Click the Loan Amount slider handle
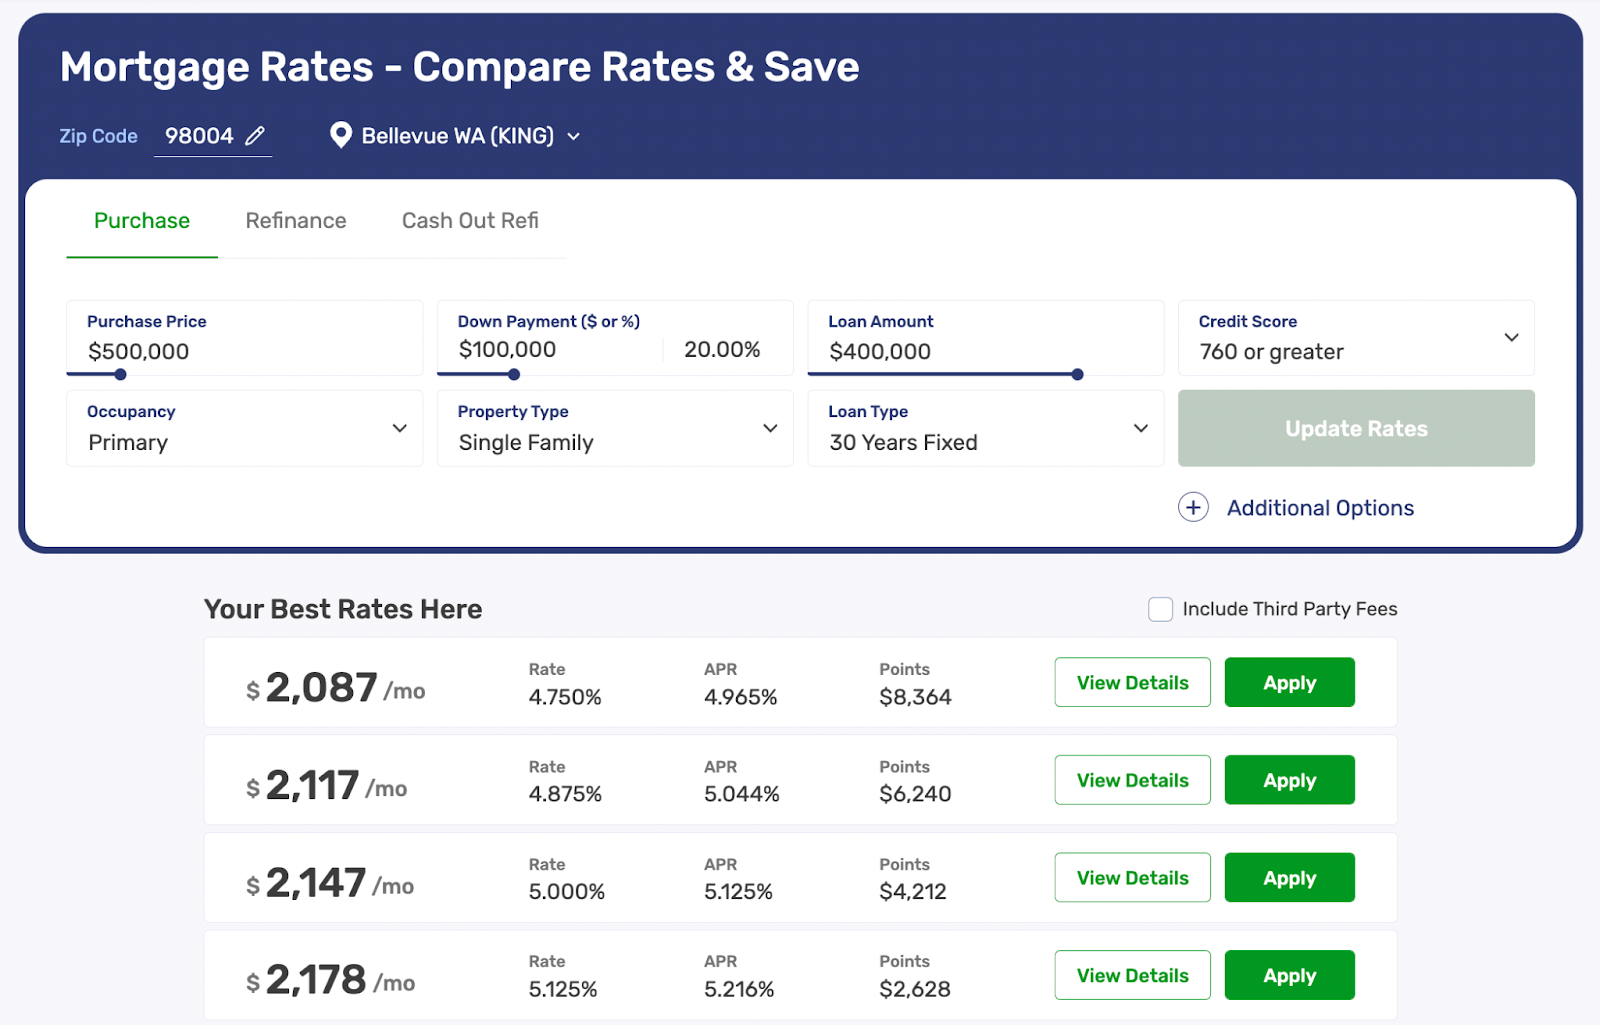The width and height of the screenshot is (1600, 1025). pyautogui.click(x=1077, y=375)
